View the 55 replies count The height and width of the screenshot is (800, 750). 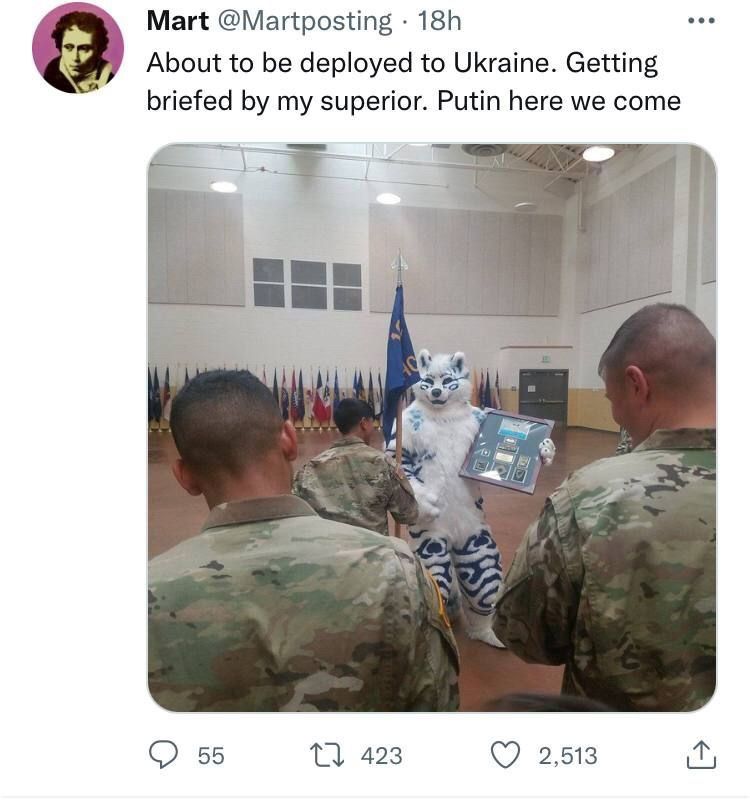point(211,756)
